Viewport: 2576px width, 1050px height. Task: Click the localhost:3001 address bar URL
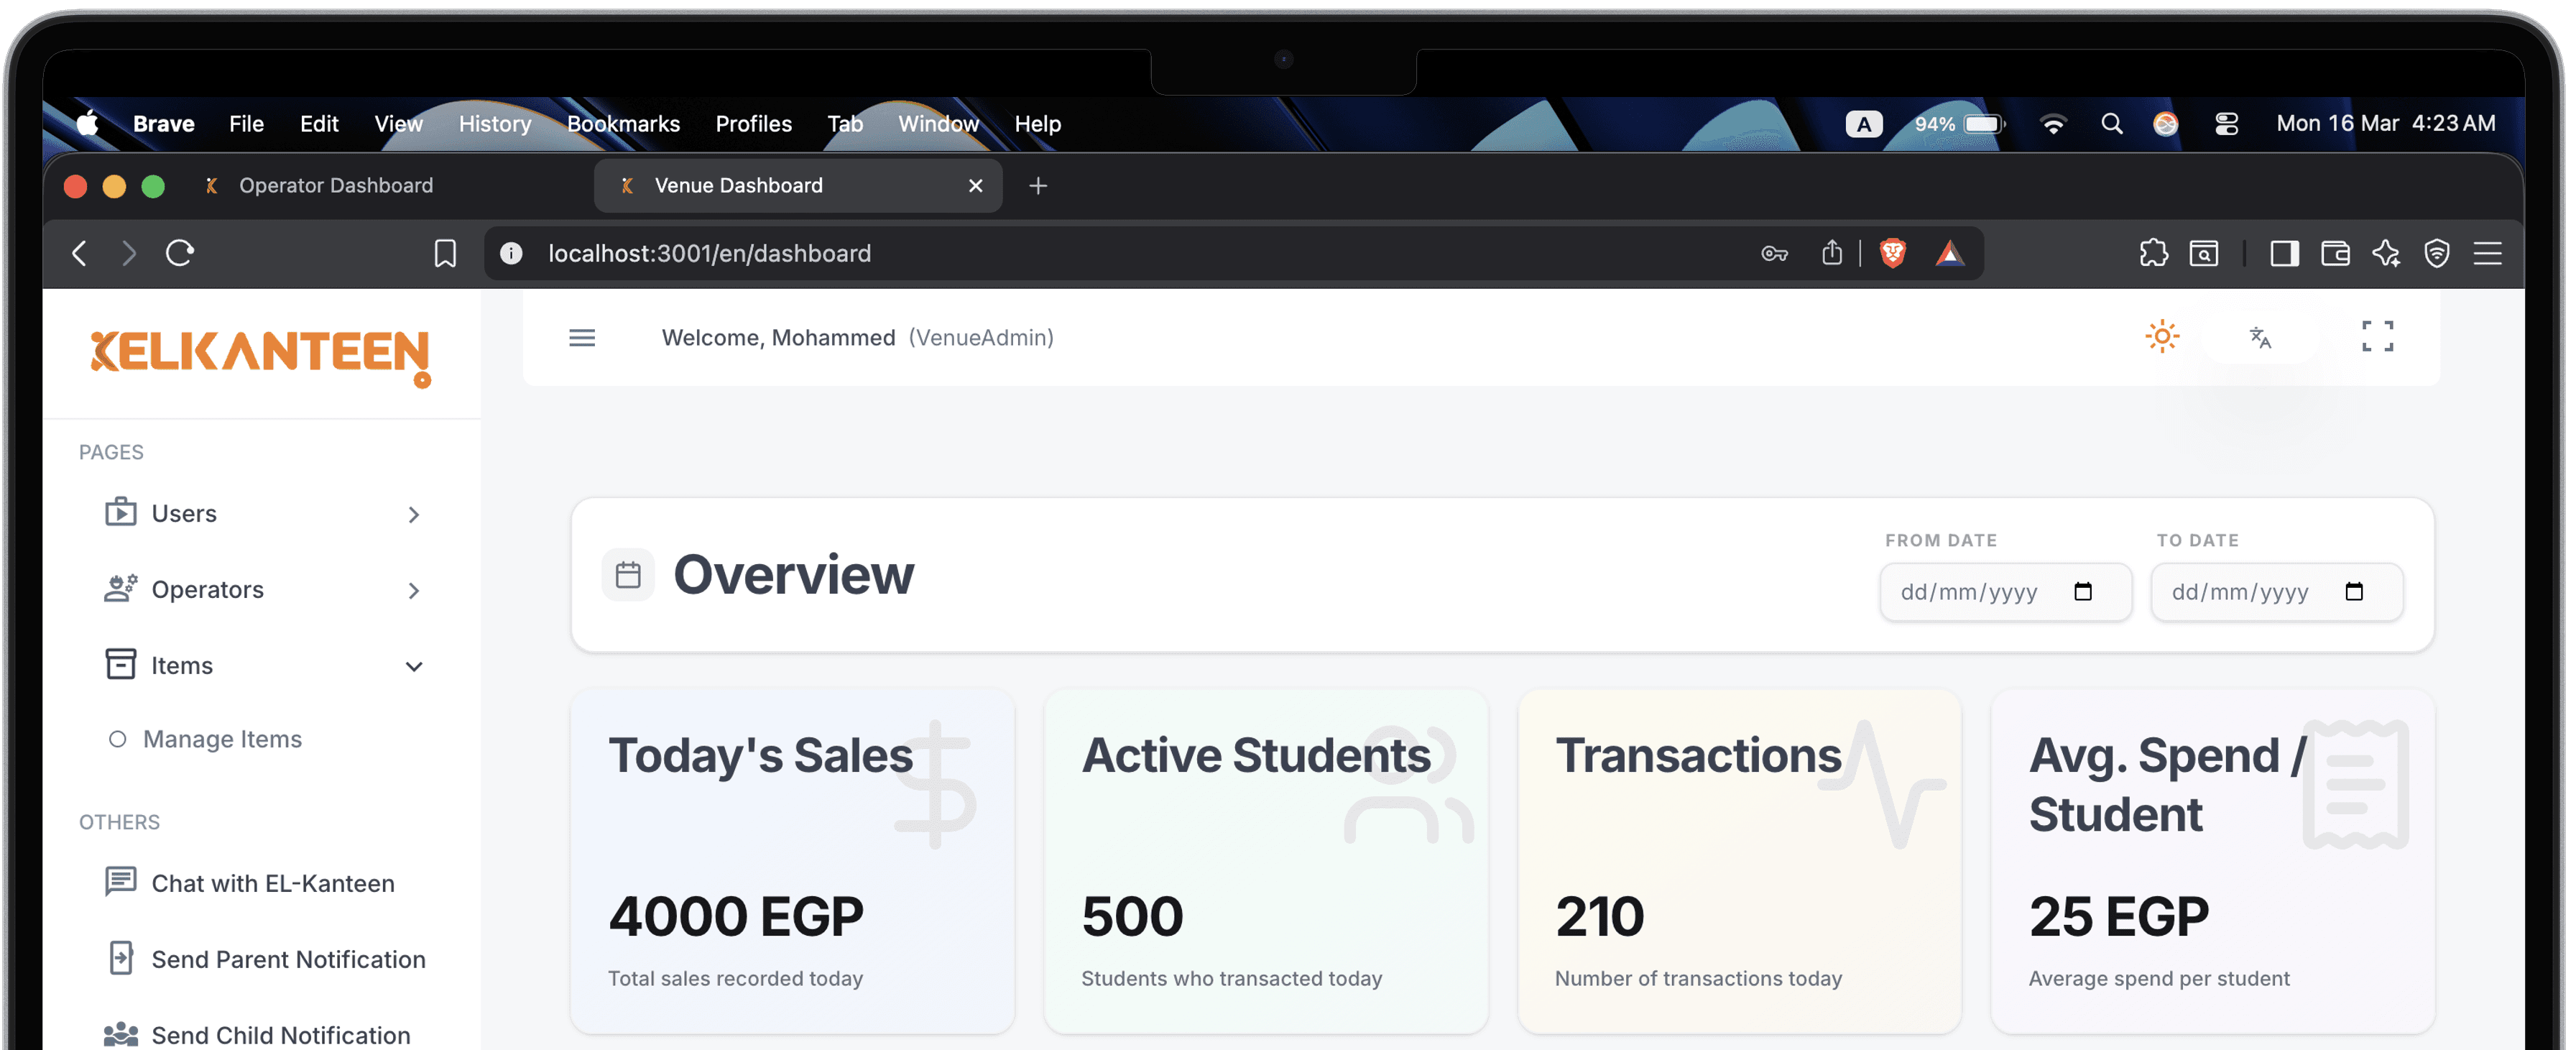pos(709,253)
